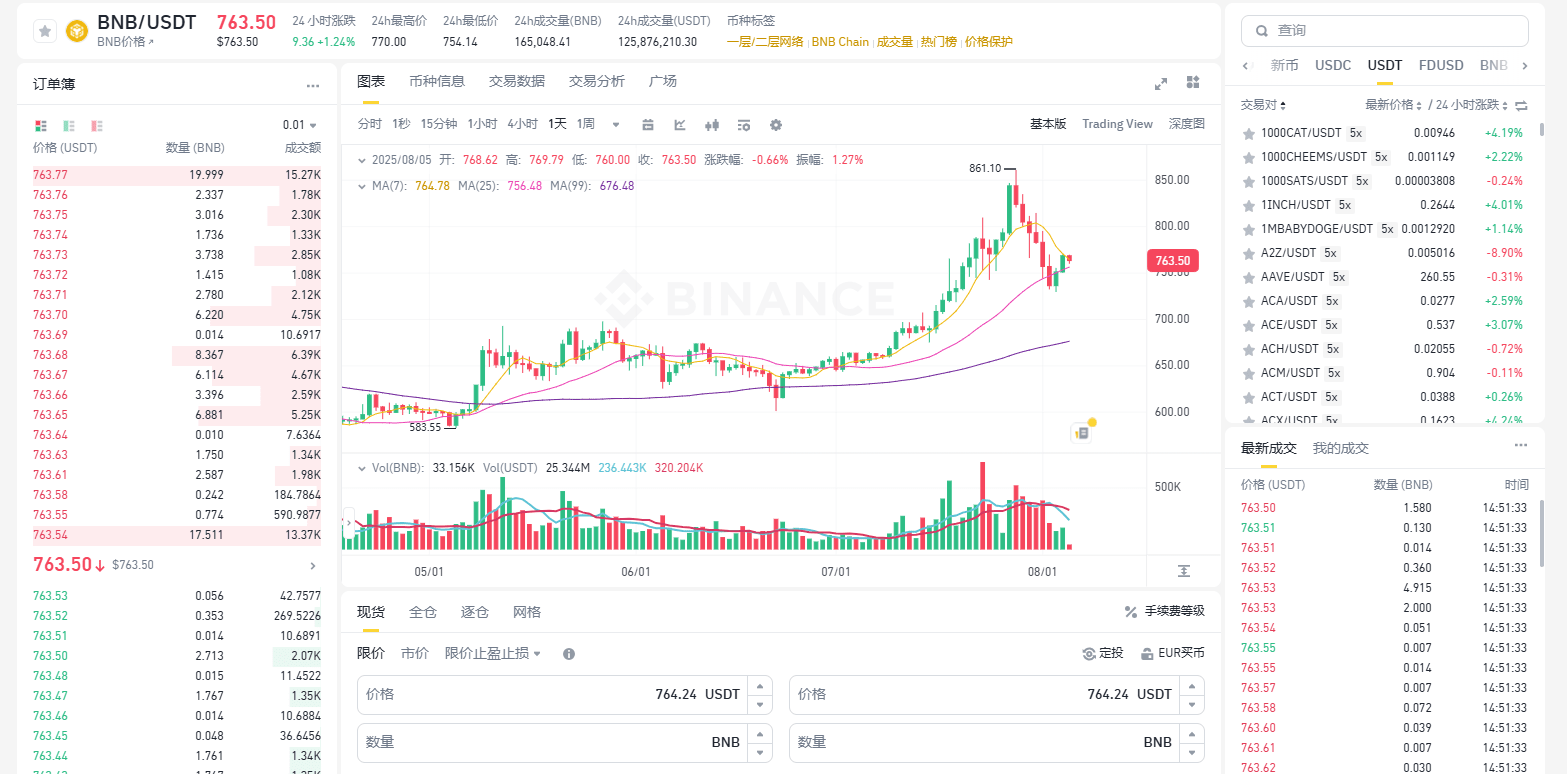Collapse the MA(7) indicator row
This screenshot has width=1567, height=774.
click(361, 186)
